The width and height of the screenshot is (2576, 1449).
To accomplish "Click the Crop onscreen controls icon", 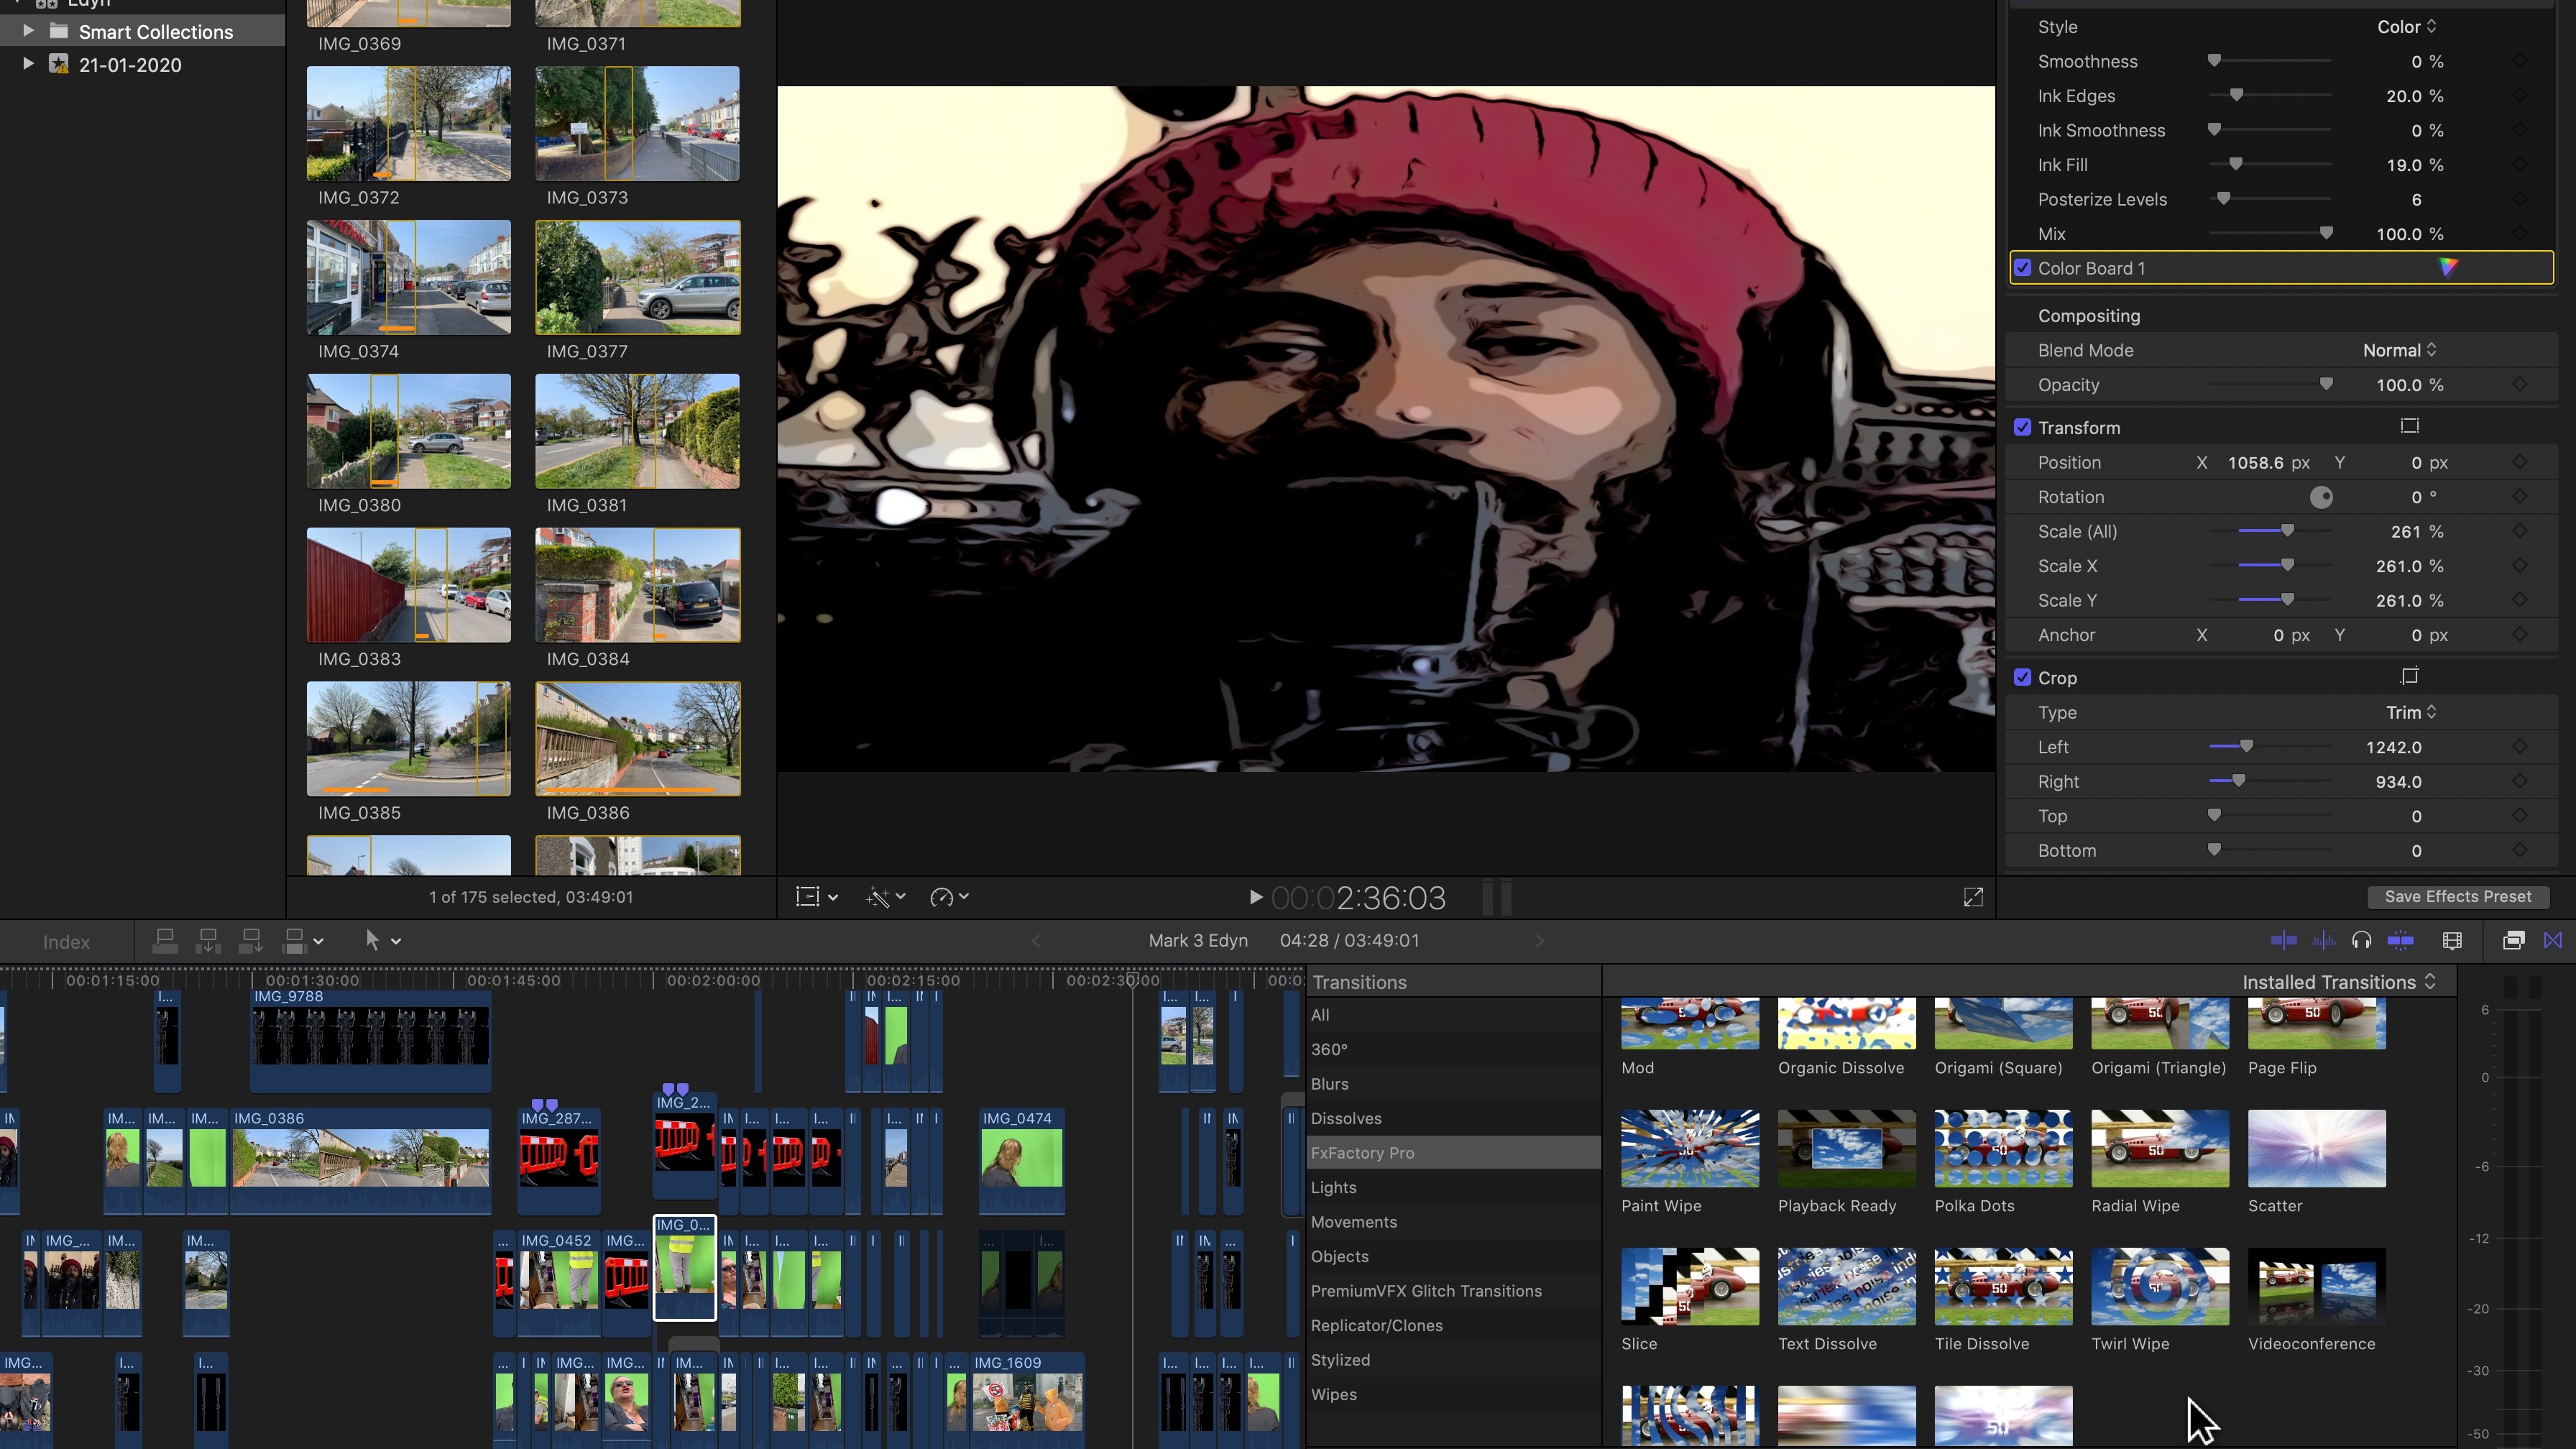I will [x=2410, y=676].
